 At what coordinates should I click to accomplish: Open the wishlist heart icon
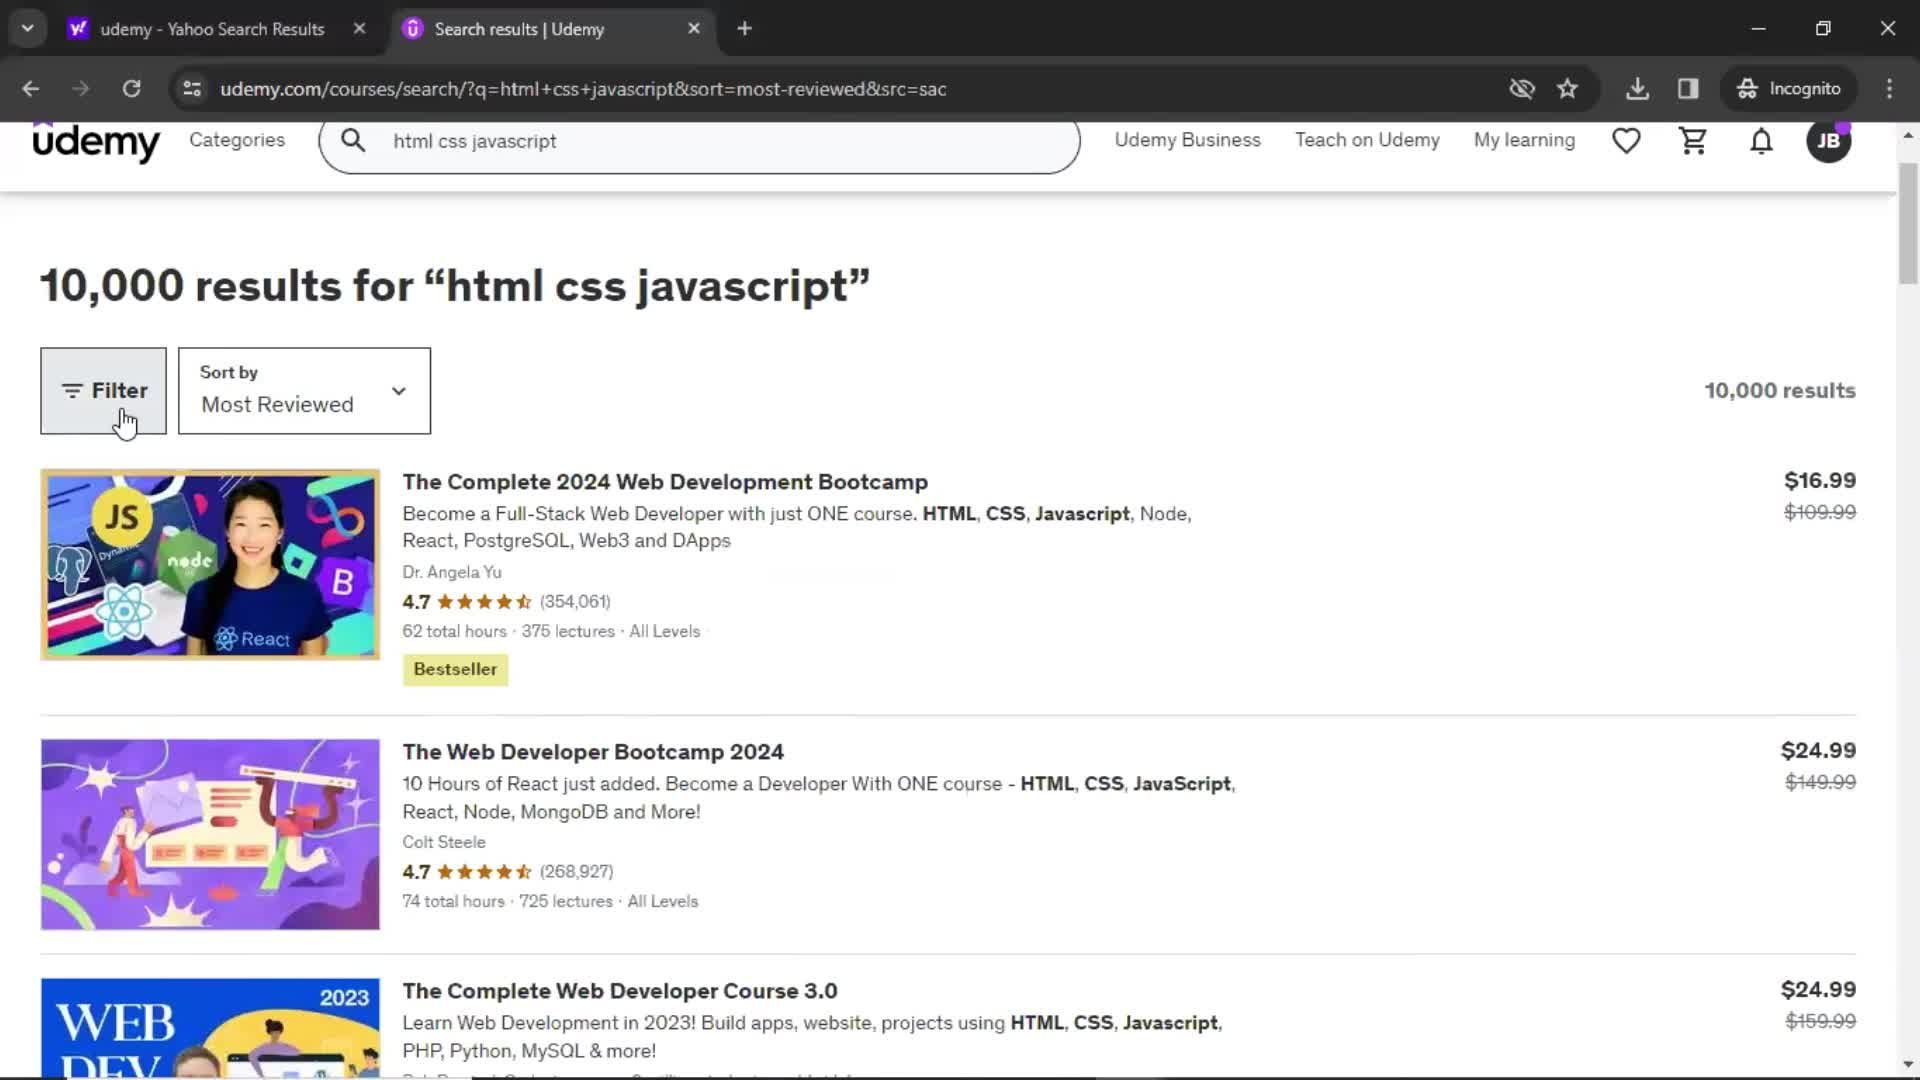click(x=1626, y=141)
